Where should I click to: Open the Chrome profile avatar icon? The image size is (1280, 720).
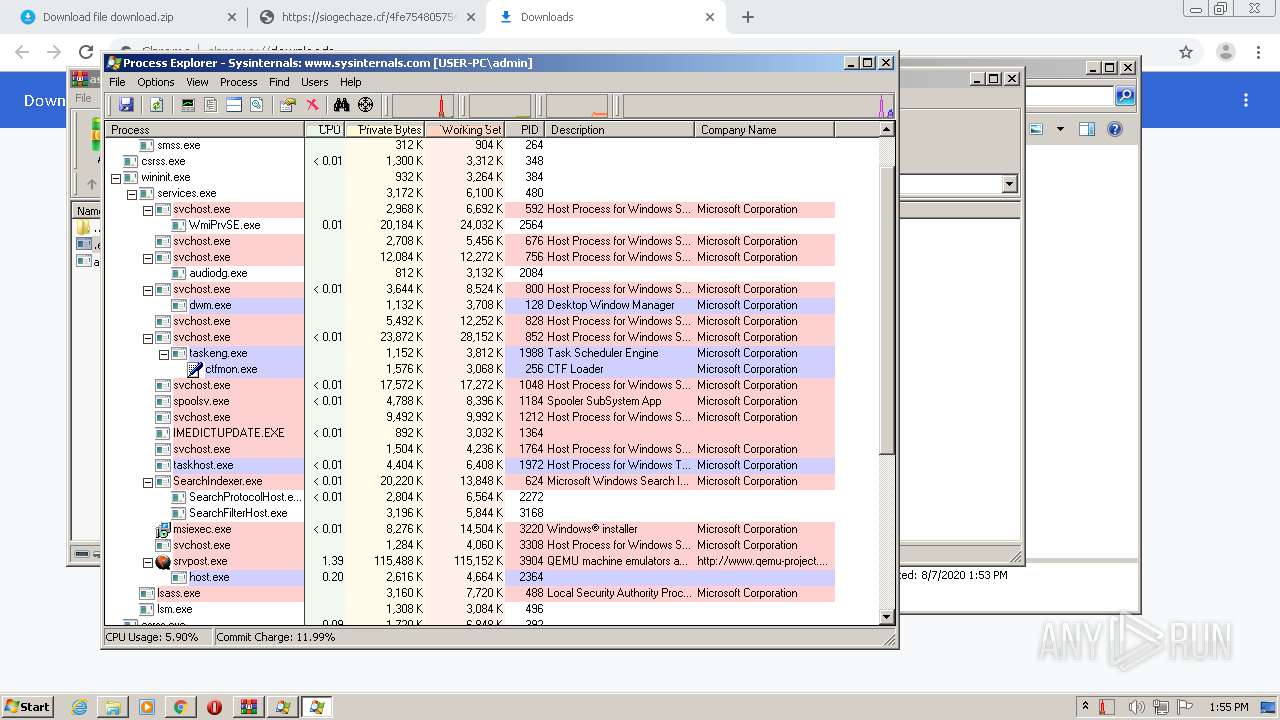(x=1226, y=52)
